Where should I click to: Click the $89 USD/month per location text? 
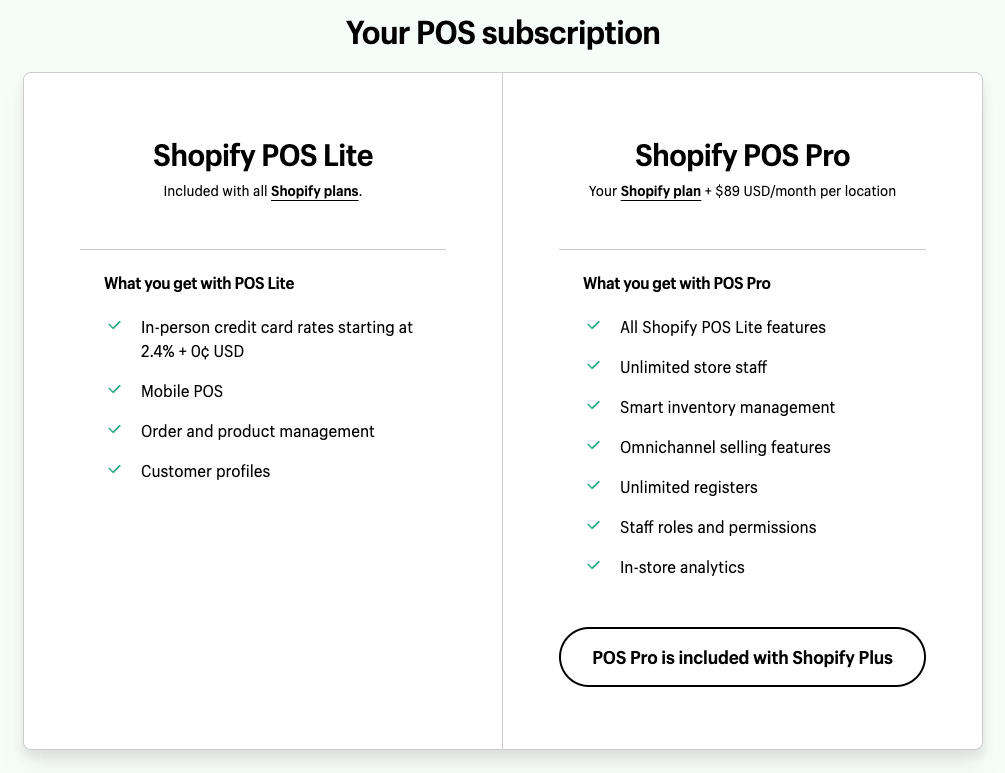(x=806, y=191)
